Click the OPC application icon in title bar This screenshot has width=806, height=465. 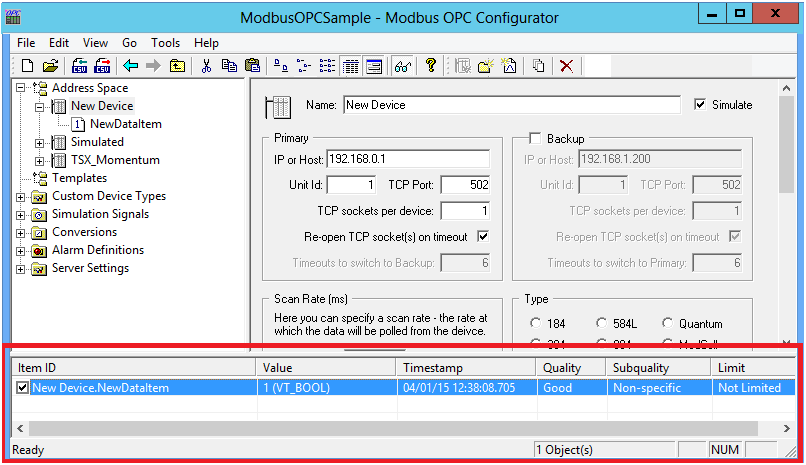pos(13,17)
